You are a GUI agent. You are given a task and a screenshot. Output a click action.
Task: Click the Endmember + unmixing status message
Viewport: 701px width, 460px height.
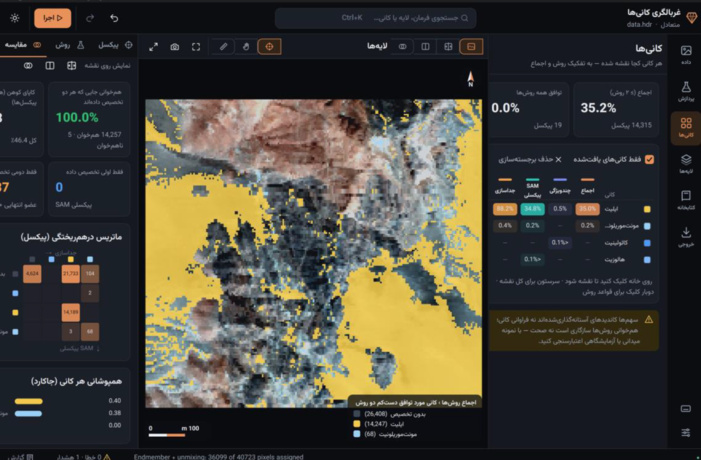pyautogui.click(x=219, y=457)
